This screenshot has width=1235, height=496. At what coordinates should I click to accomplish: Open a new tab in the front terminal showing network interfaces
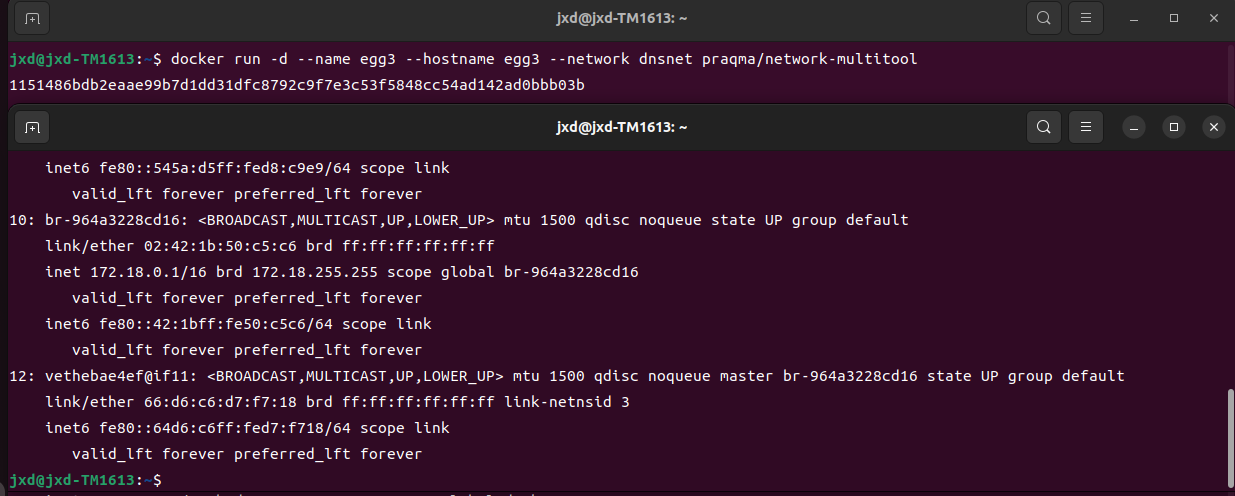[x=32, y=127]
